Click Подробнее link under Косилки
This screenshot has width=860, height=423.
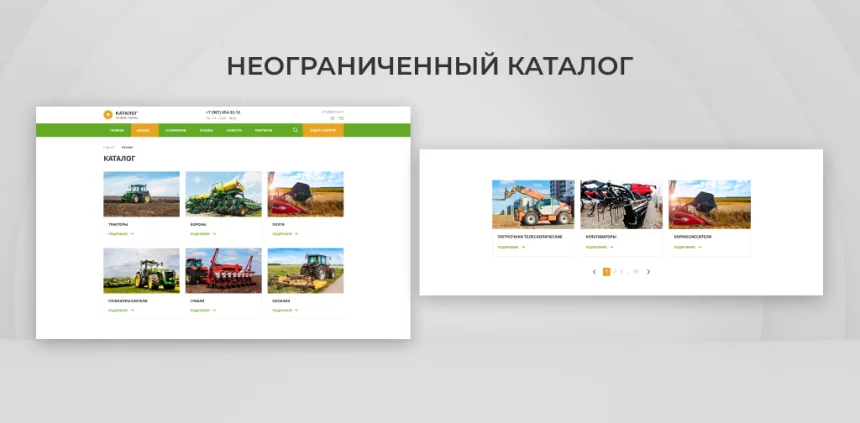pyautogui.click(x=284, y=310)
